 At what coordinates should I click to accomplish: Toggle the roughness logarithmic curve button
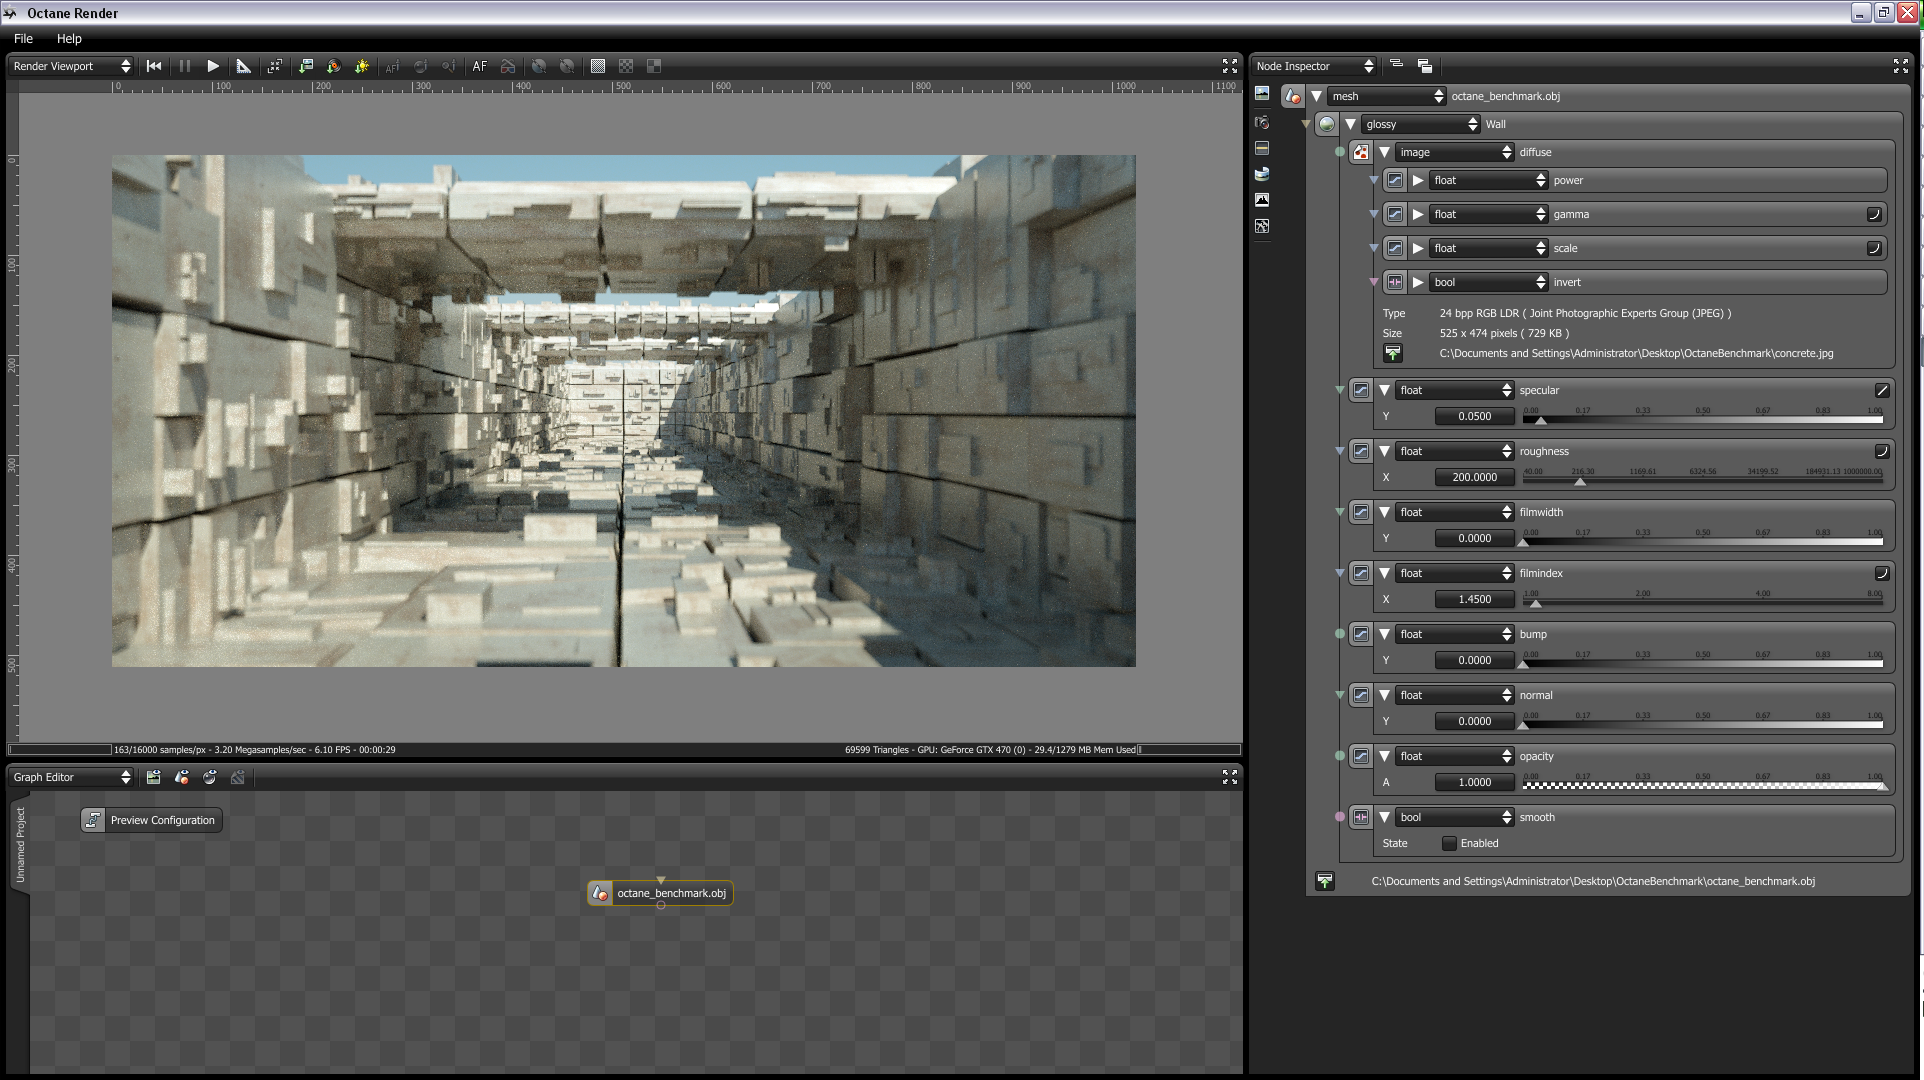click(1881, 451)
